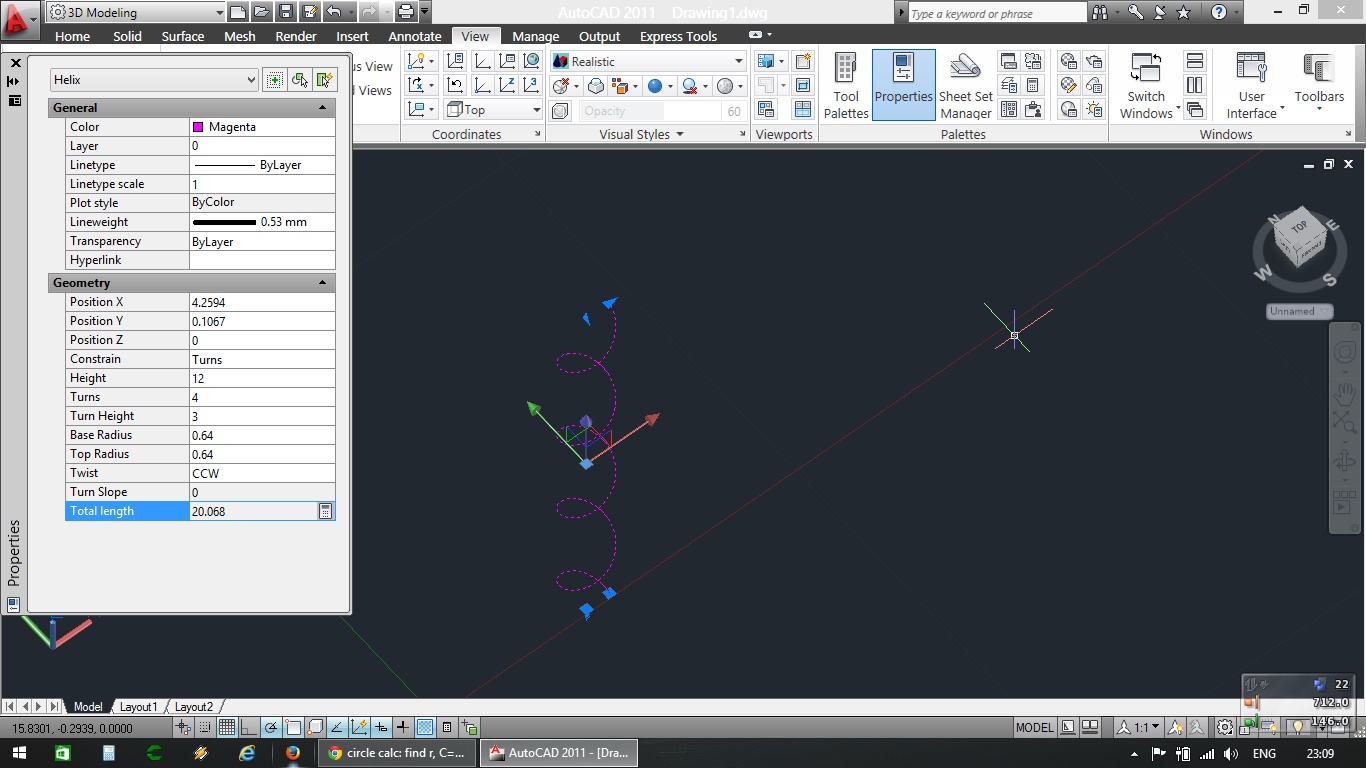Expand the Visual Styles panel arrow
Viewport: 1366px width, 768px height.
(680, 134)
